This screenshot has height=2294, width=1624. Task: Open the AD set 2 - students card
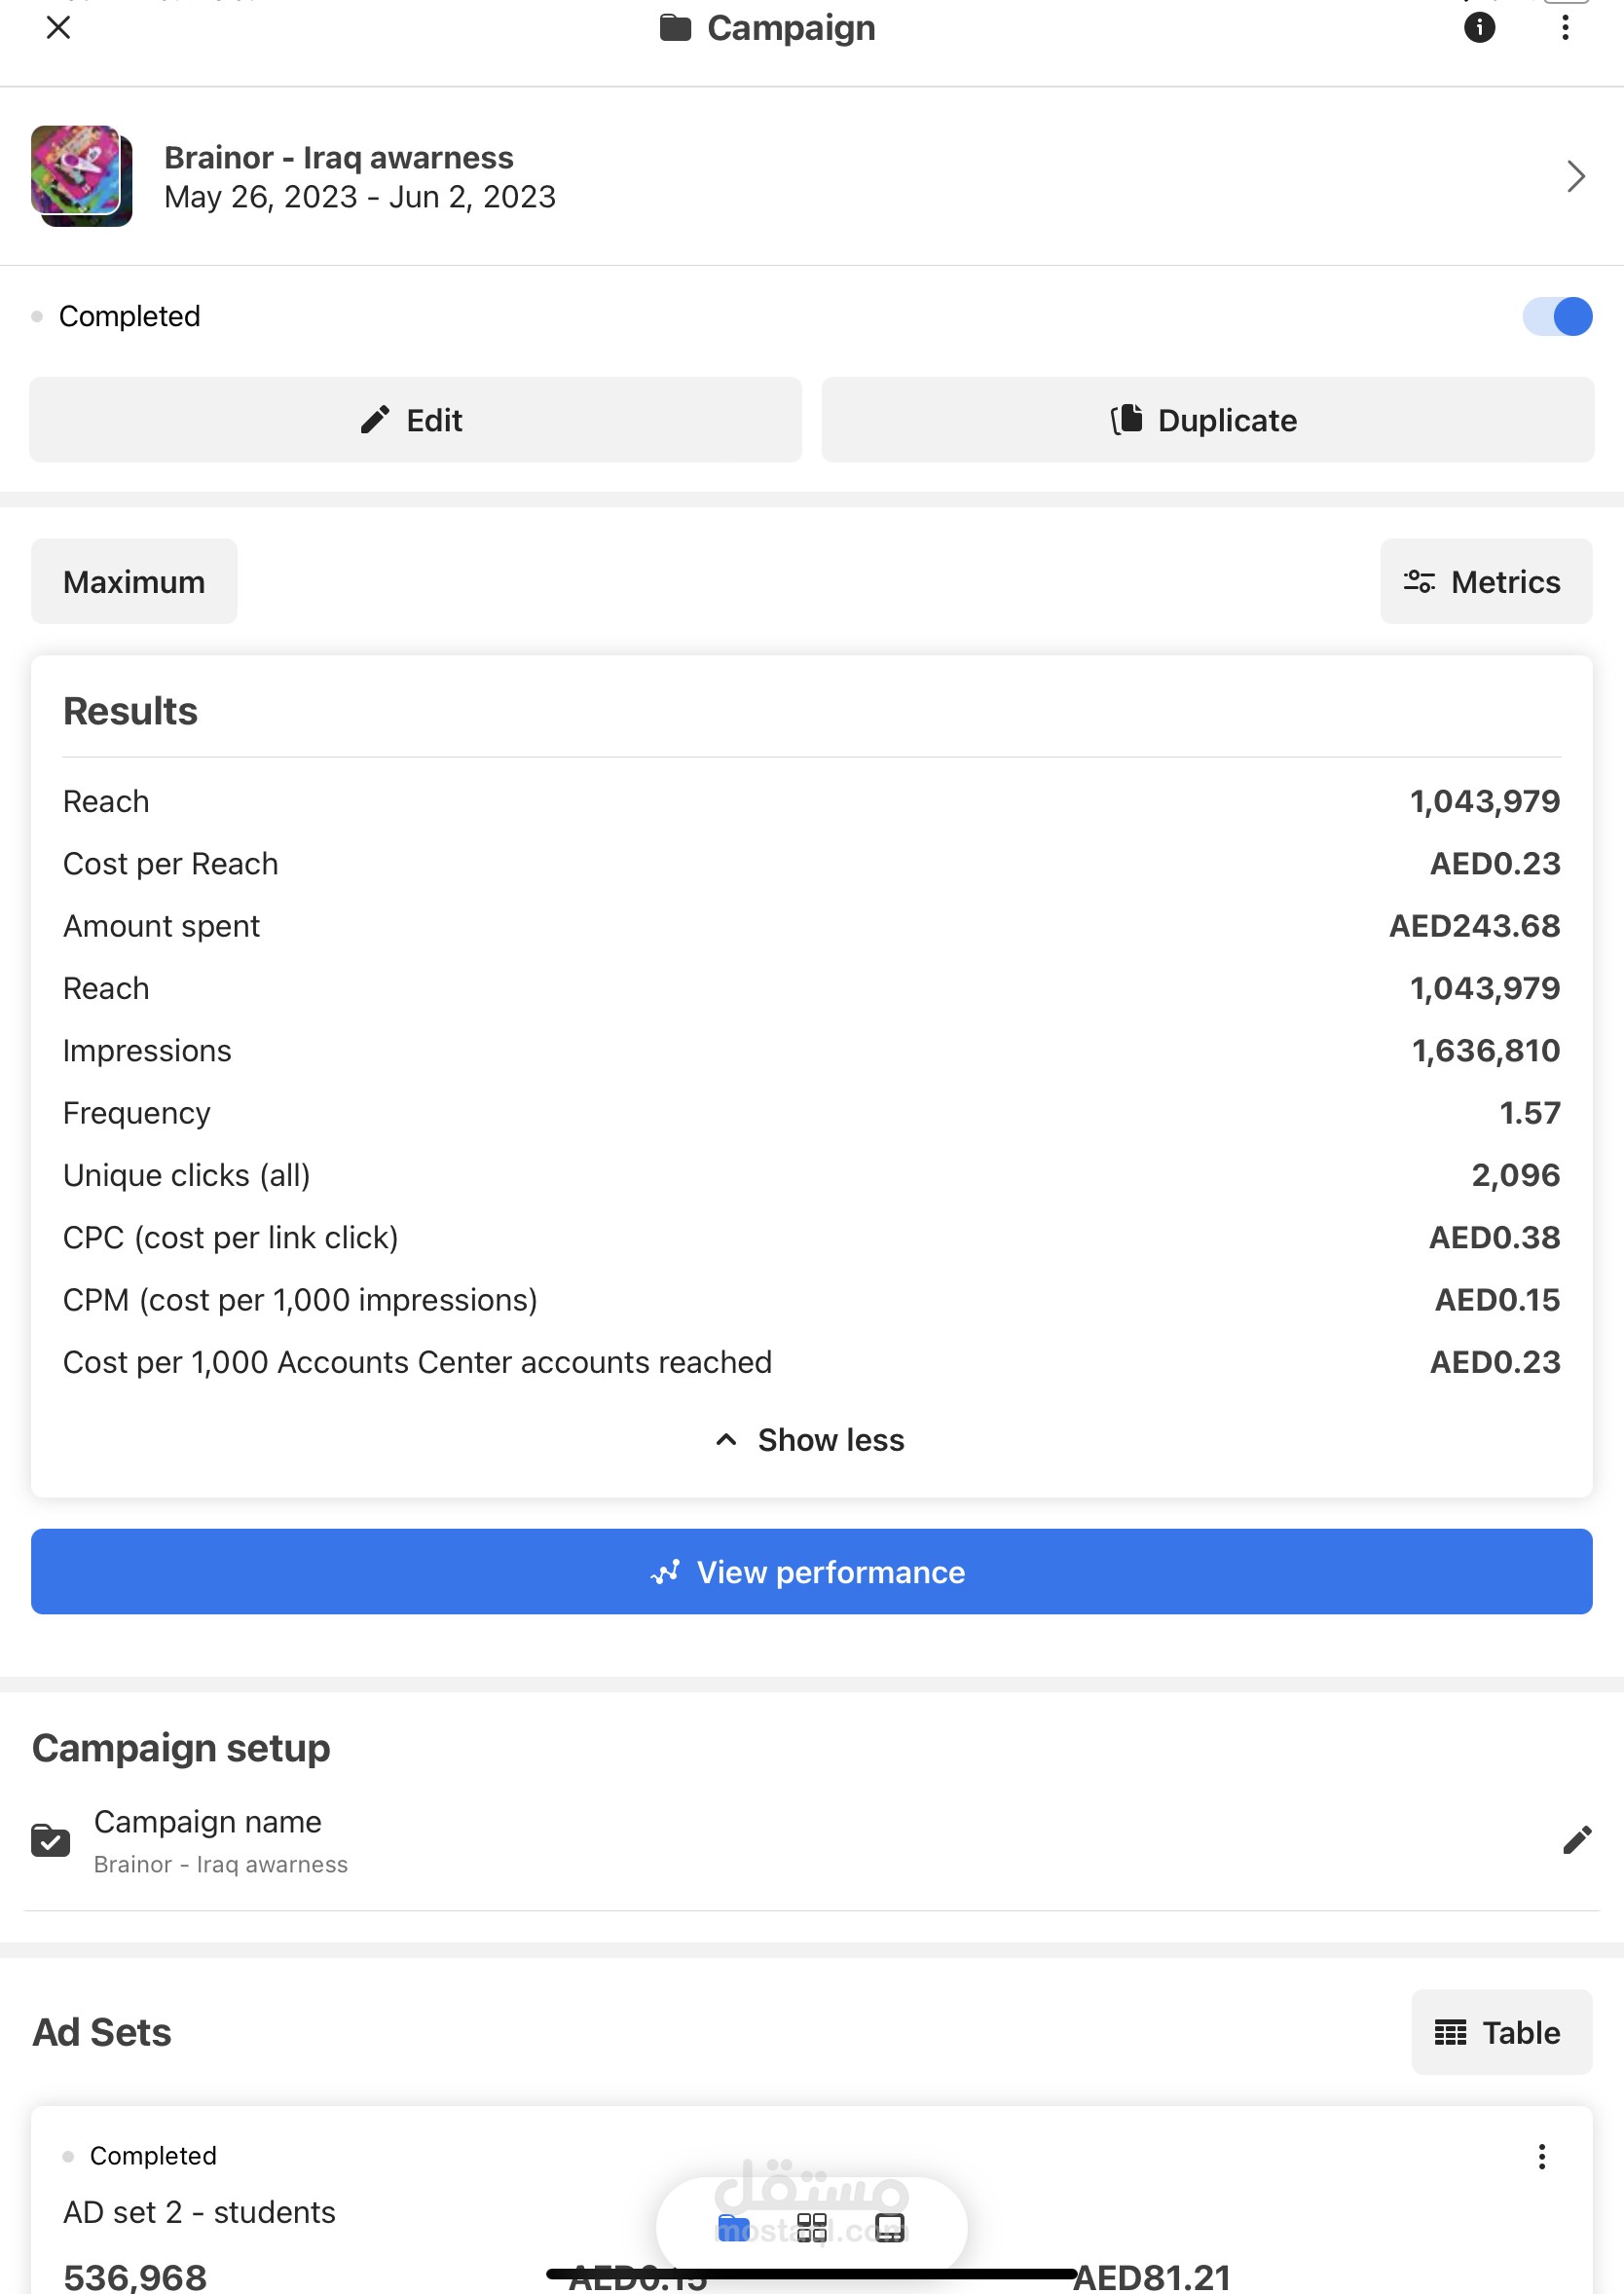[811, 2200]
